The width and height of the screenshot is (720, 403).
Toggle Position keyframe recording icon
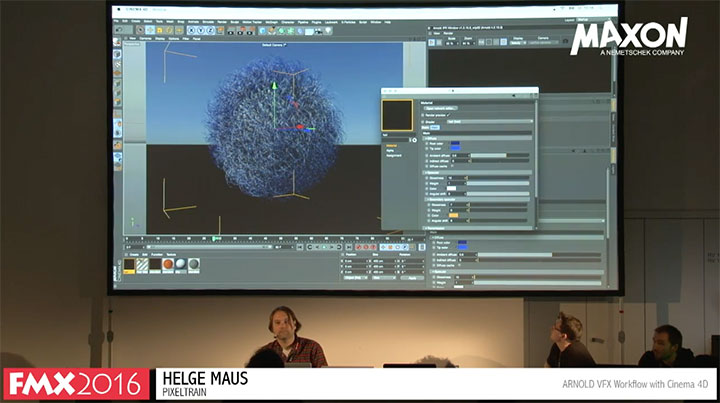point(383,247)
